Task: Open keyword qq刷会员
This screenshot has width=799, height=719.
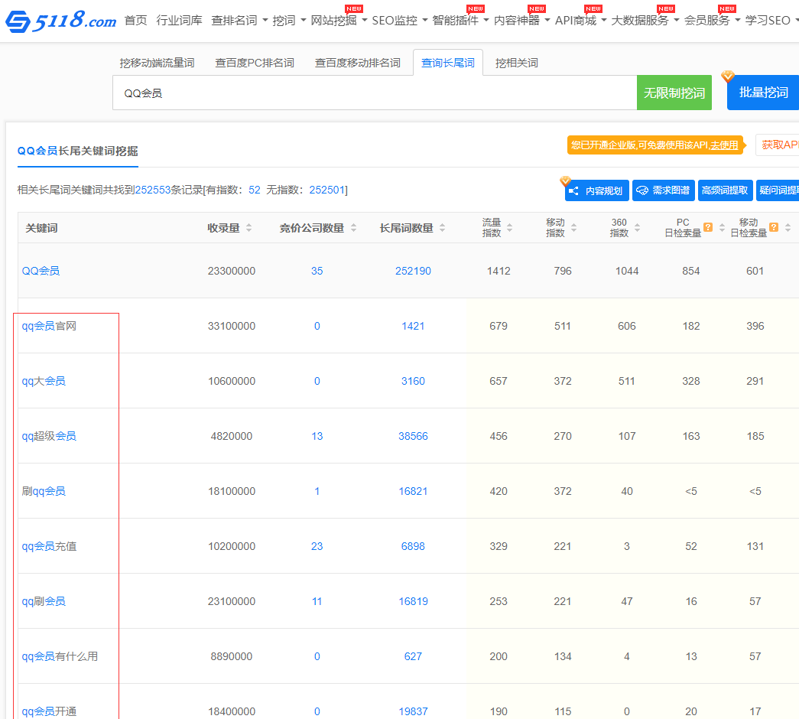Action: 43,601
